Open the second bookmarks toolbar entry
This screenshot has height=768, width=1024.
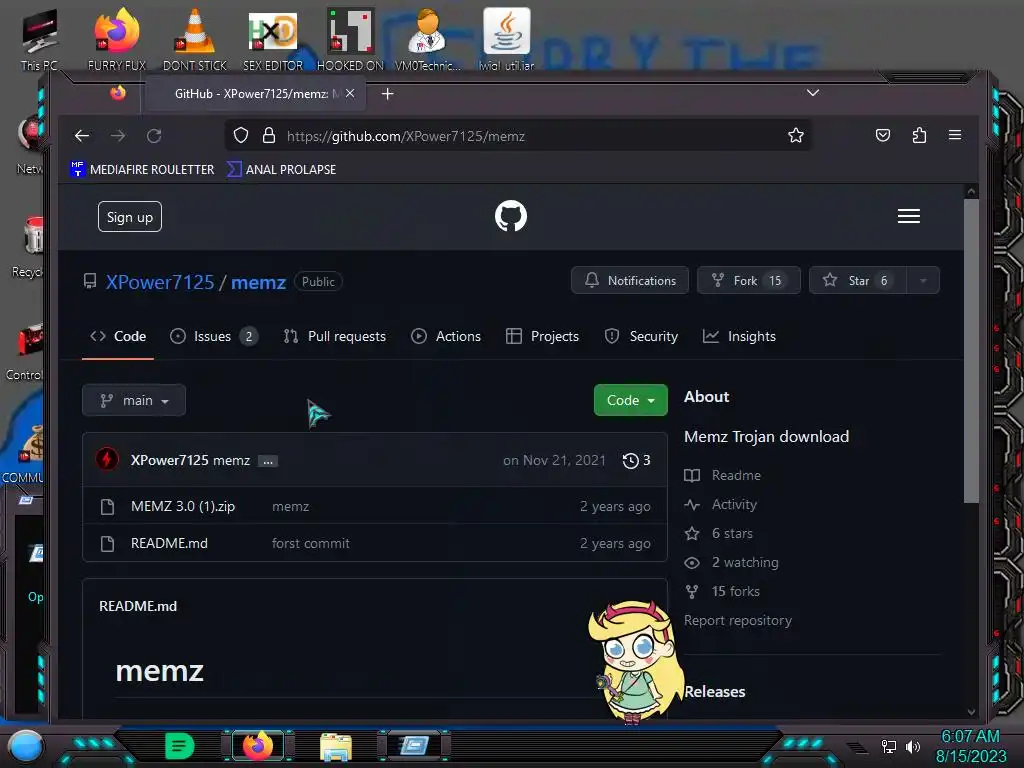click(x=281, y=169)
